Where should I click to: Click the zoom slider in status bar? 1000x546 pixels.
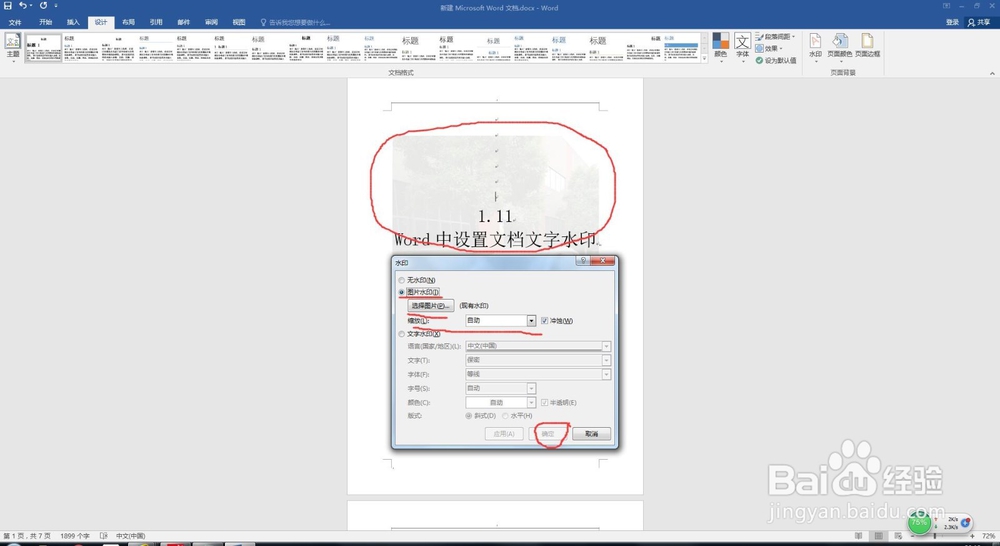pos(934,536)
